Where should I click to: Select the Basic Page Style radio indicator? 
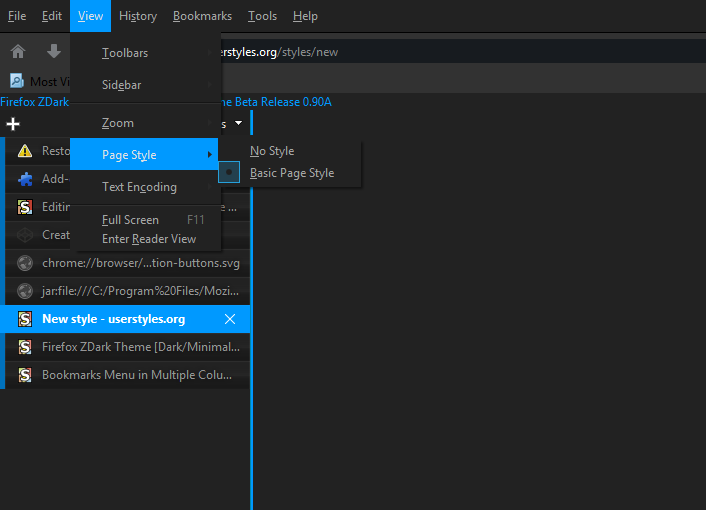pos(229,172)
